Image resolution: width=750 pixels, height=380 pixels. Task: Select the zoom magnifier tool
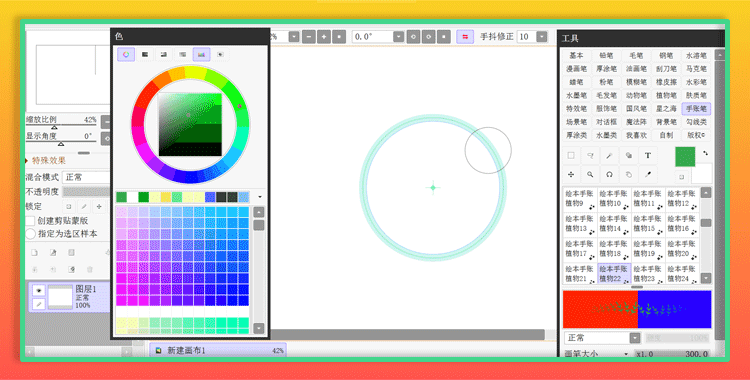tap(590, 175)
